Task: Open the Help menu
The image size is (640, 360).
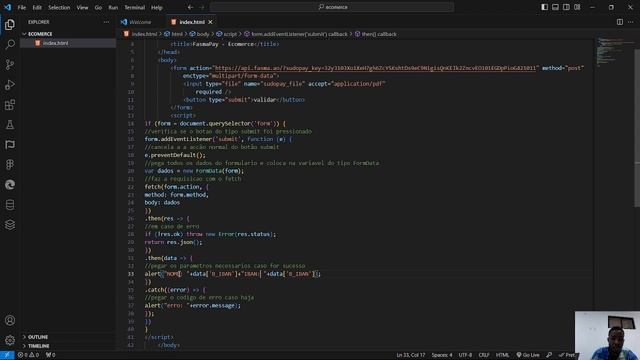Action: tap(157, 7)
